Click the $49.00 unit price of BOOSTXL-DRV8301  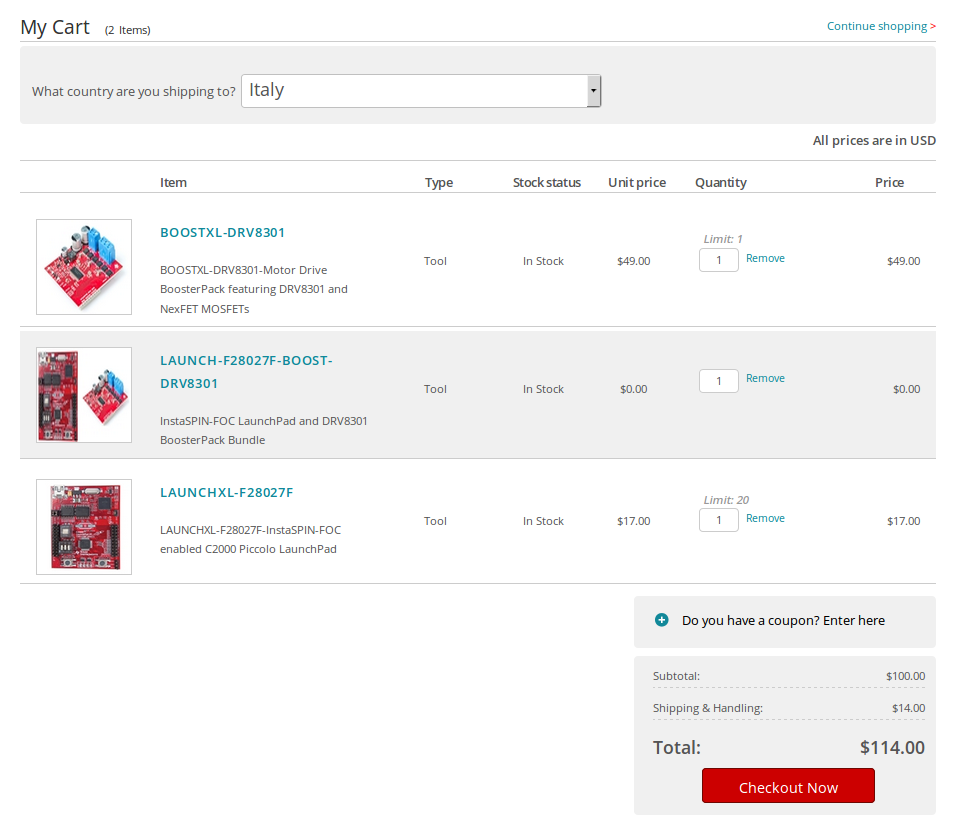pos(634,261)
